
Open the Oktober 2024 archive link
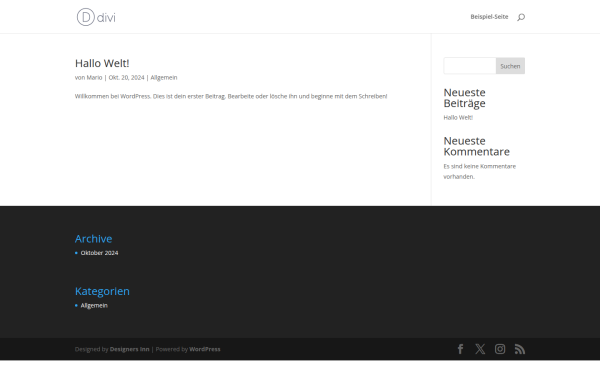click(99, 253)
